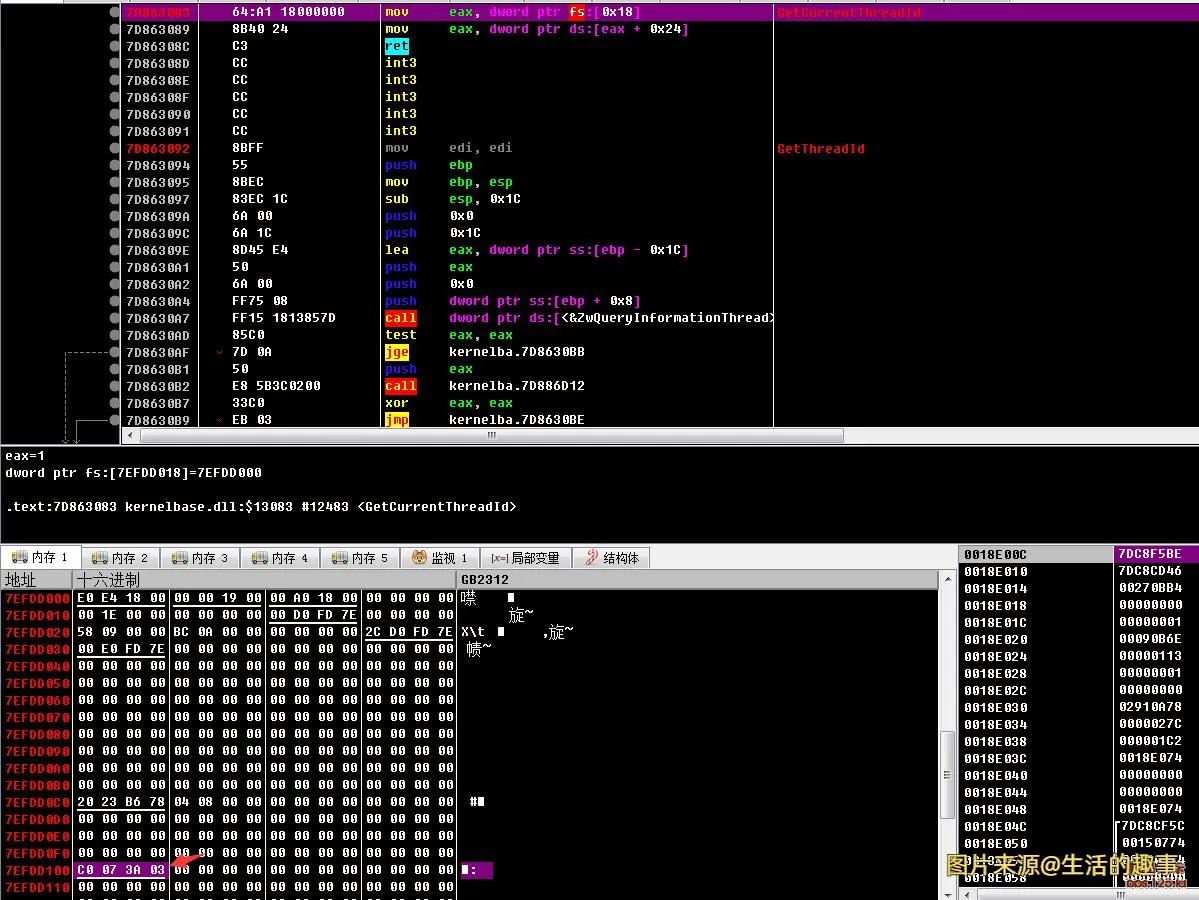Click the disassembly horizontal scrollbar thumb
Screen dimensions: 1199x900
[490, 436]
